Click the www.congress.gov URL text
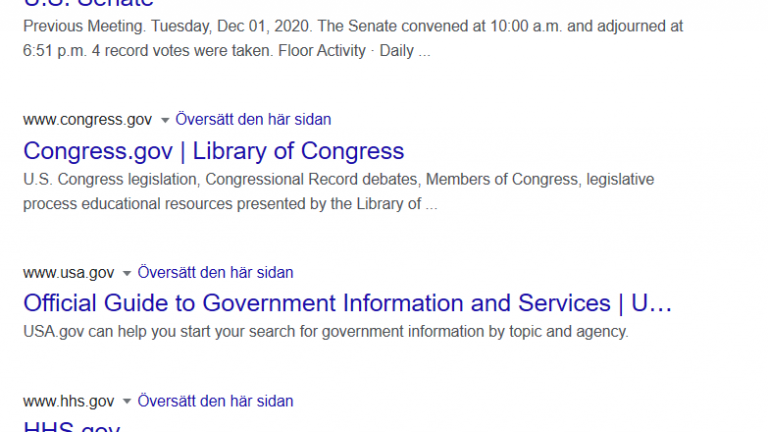The height and width of the screenshot is (432, 768). 88,120
